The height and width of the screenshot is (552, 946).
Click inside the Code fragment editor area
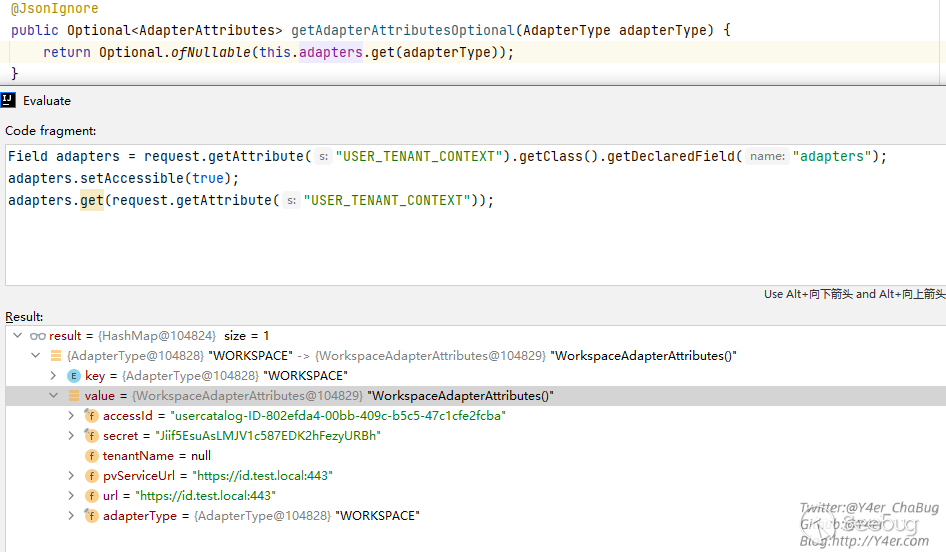[475, 215]
